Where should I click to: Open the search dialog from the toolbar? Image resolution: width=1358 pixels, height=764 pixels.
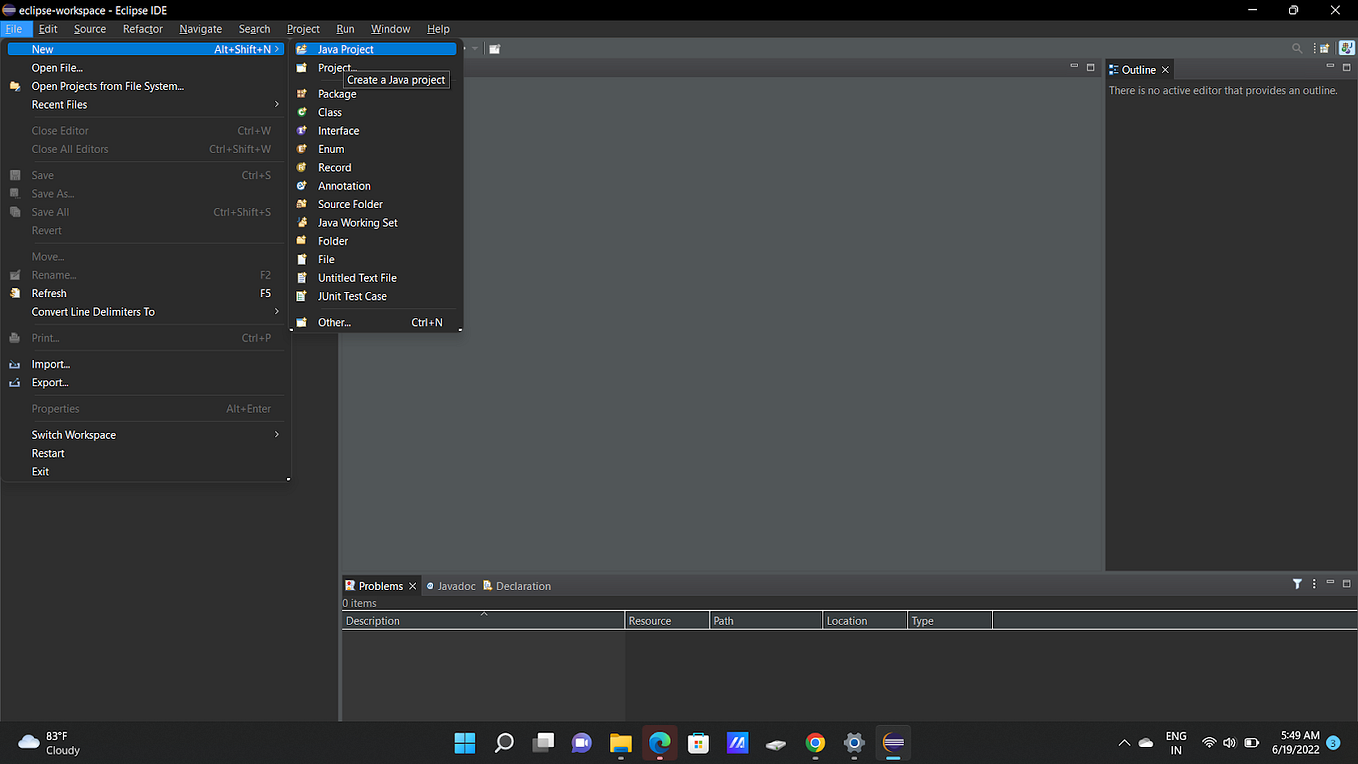(1297, 47)
